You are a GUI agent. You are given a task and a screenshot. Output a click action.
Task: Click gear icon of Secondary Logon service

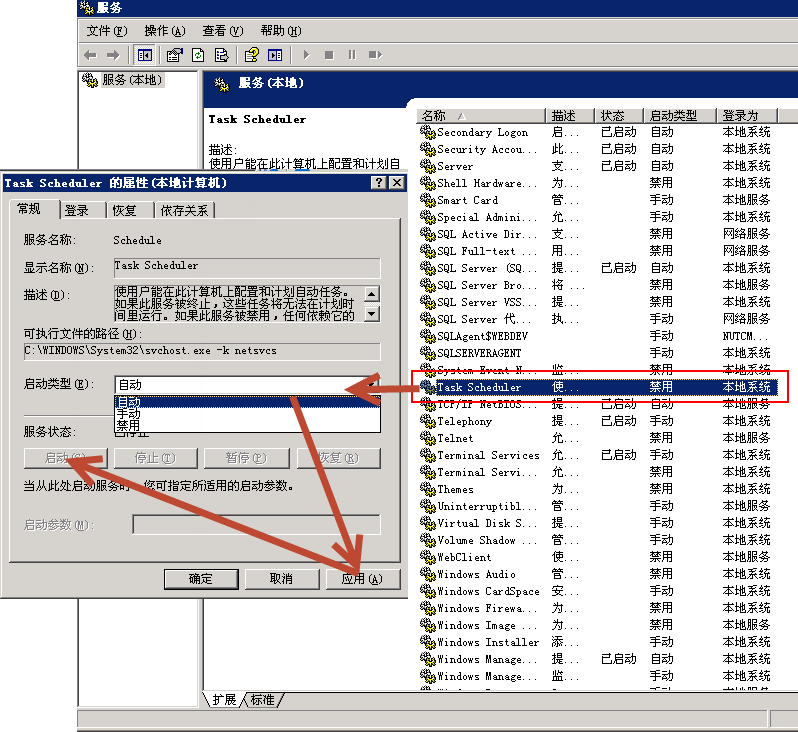tap(428, 132)
